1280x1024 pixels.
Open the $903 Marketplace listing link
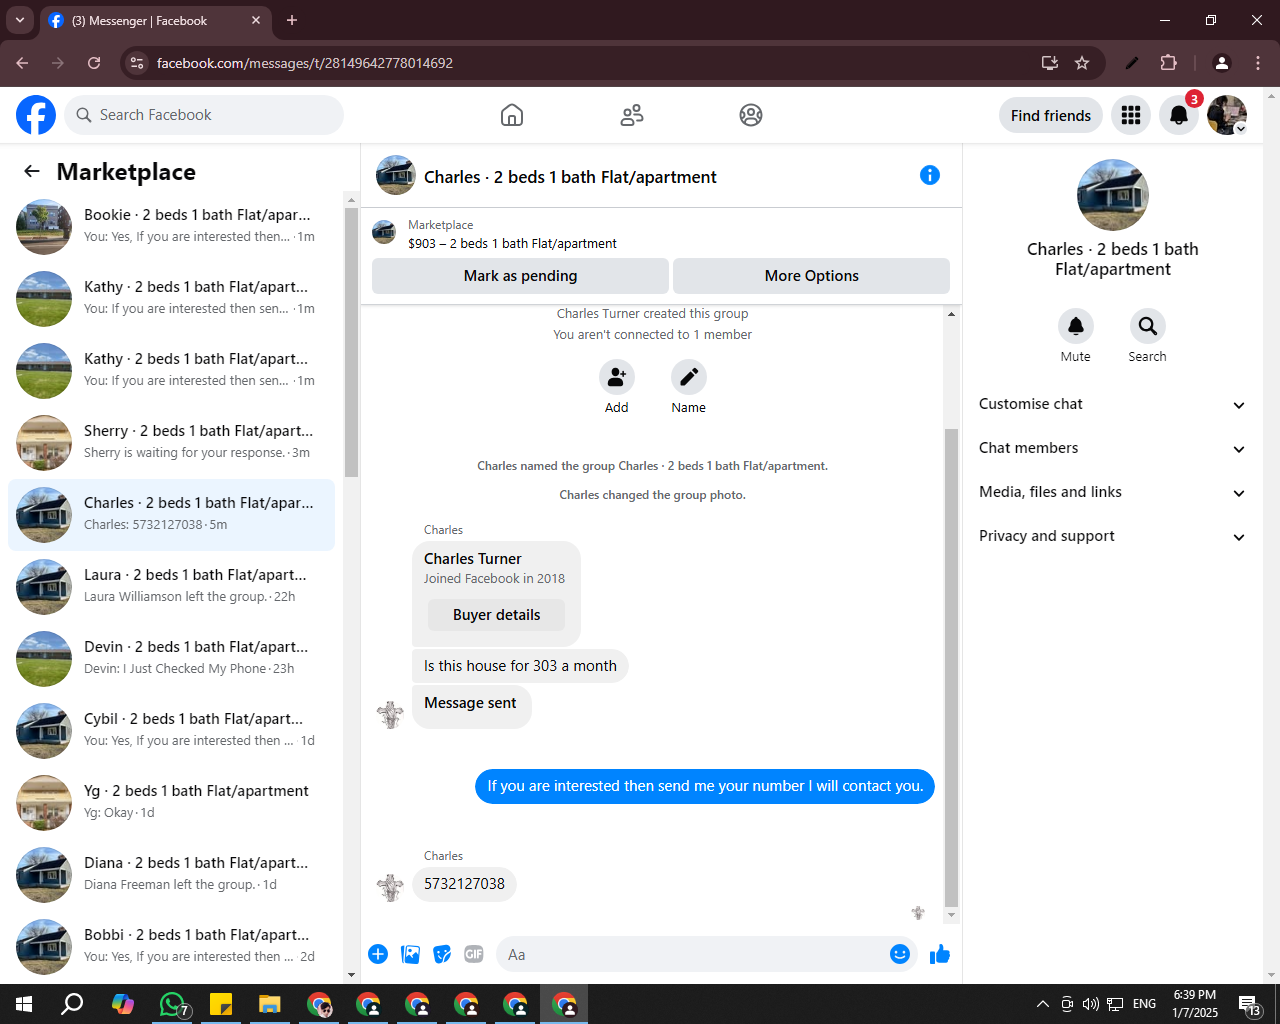[x=512, y=243]
